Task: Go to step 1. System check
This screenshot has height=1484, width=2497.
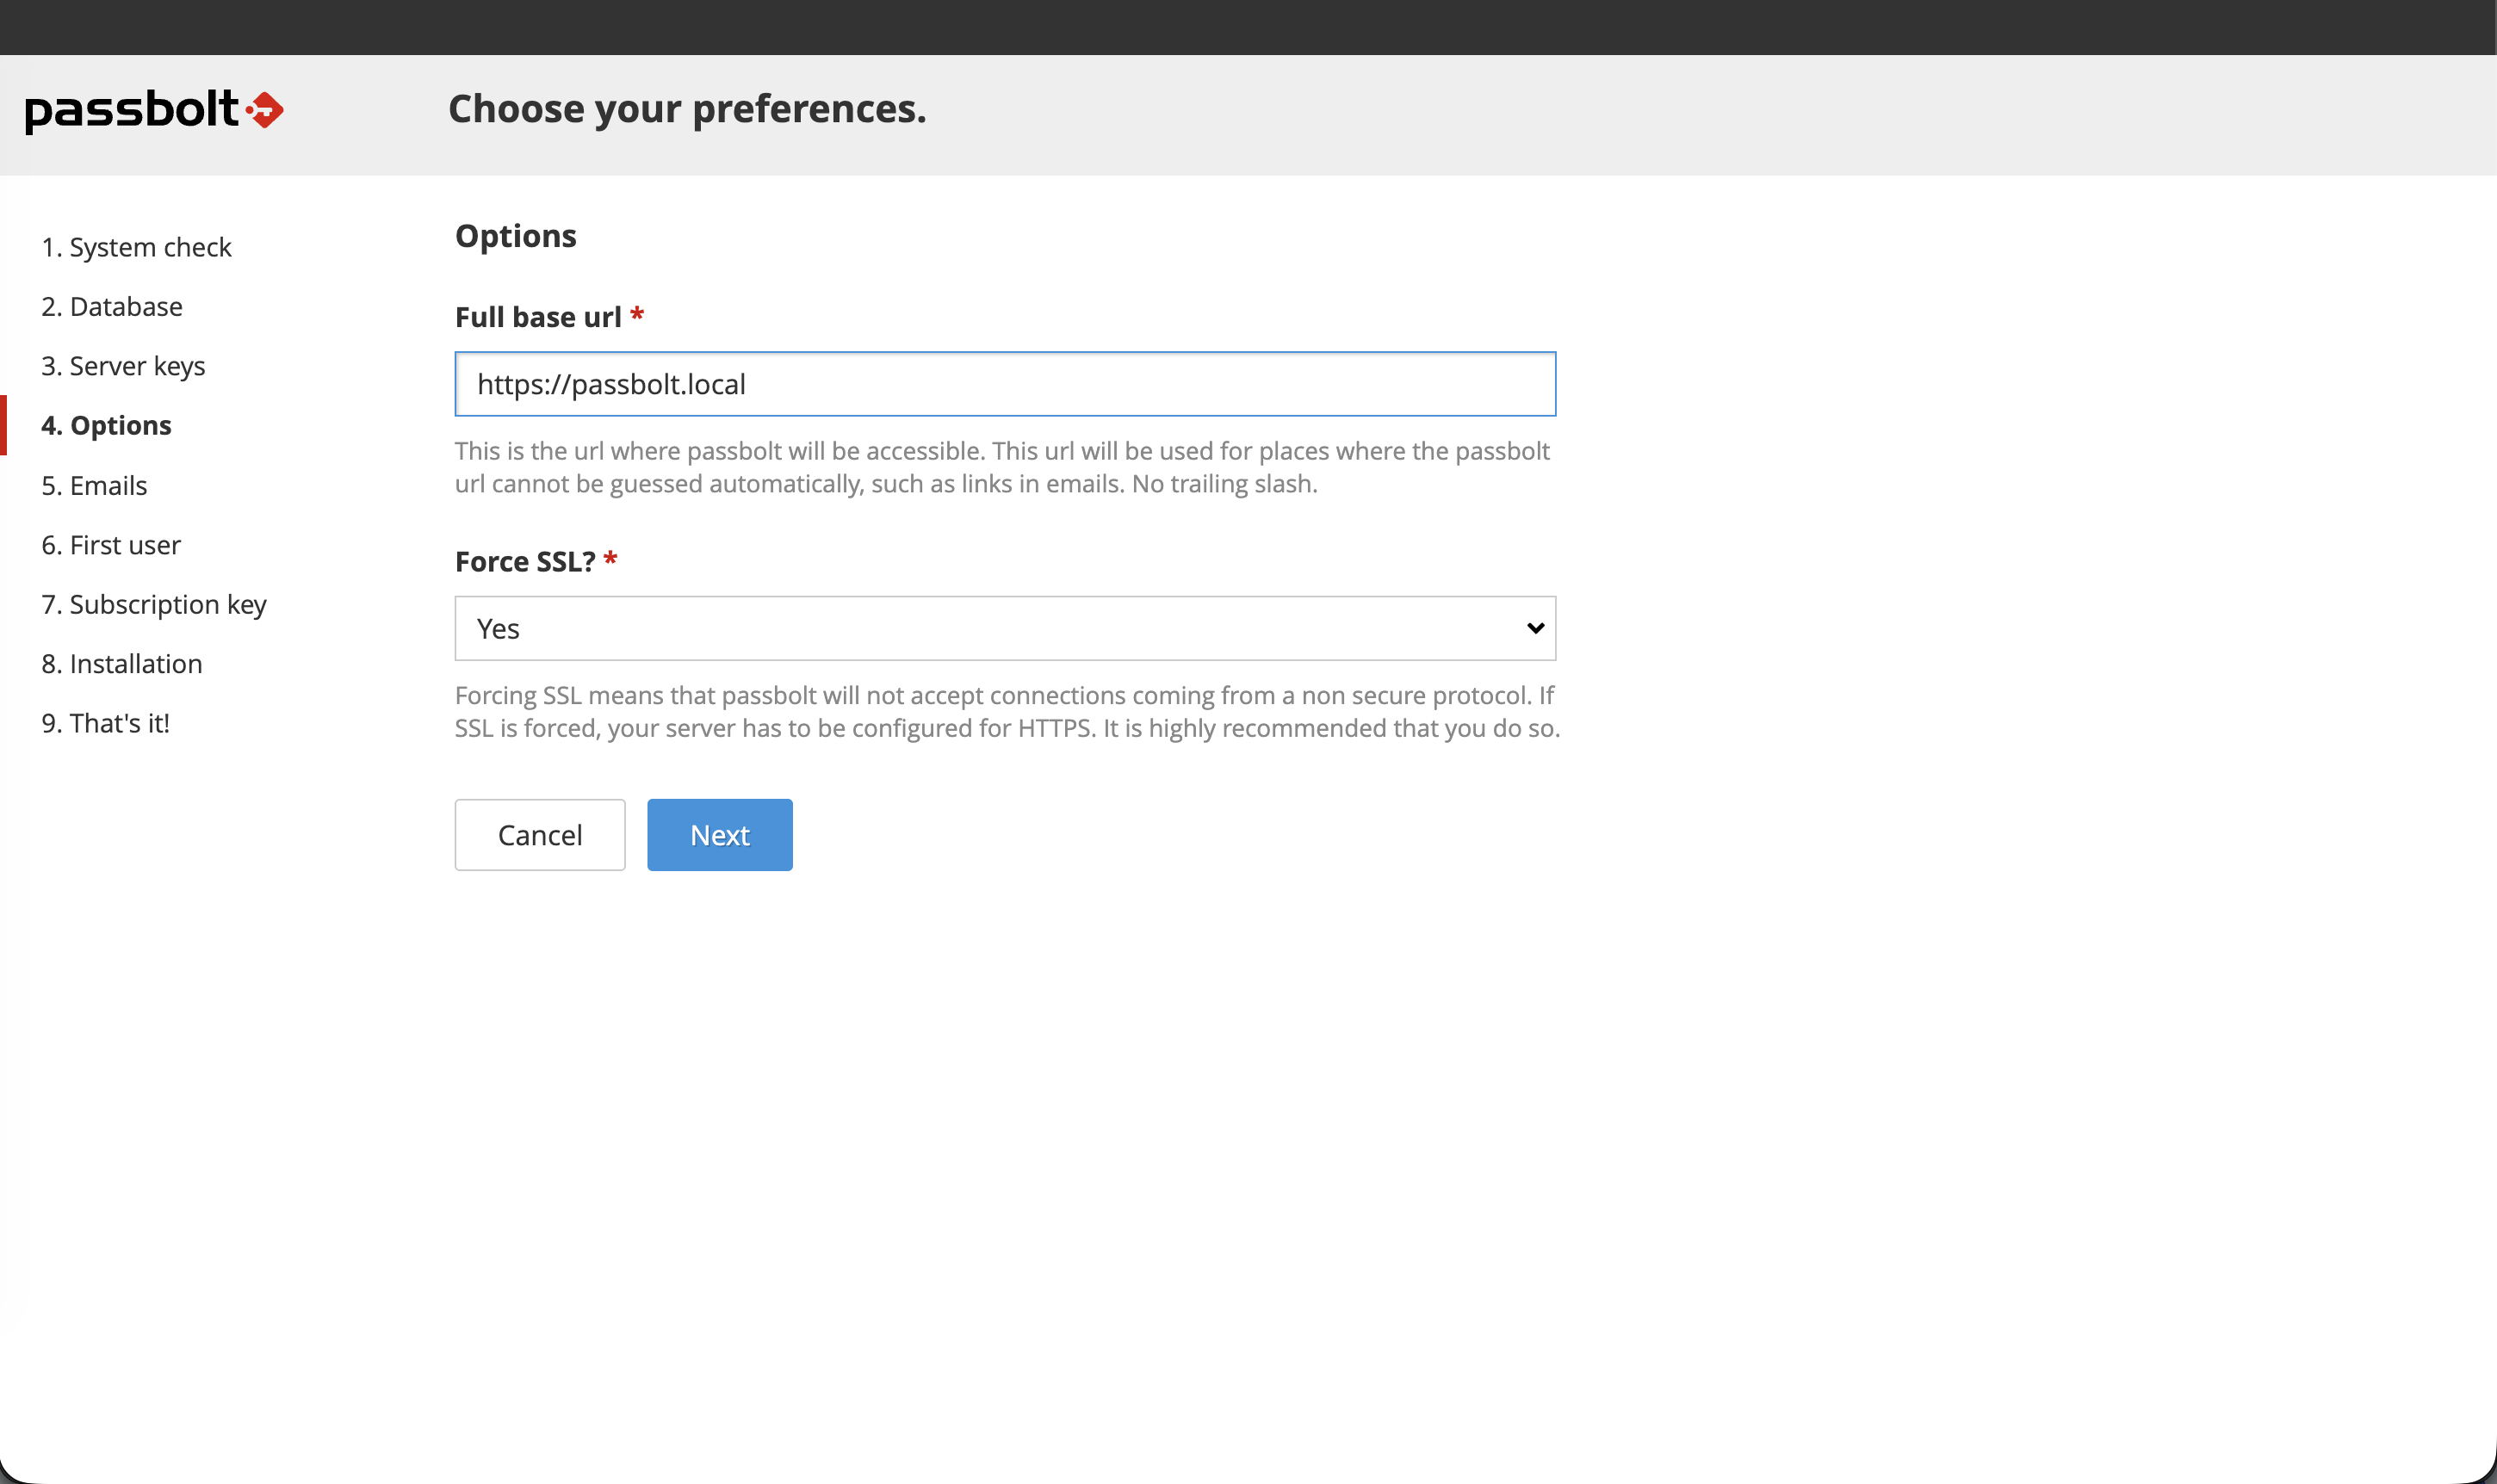Action: pos(136,247)
